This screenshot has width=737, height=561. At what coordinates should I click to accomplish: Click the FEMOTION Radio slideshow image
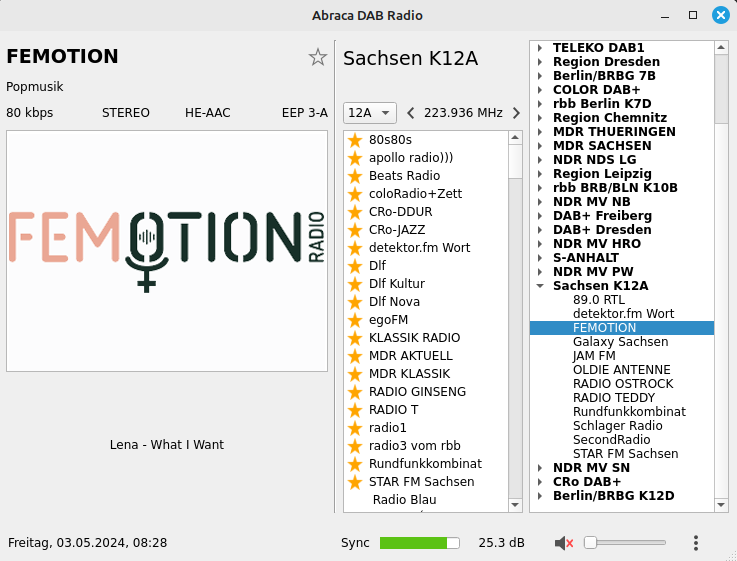coord(167,251)
